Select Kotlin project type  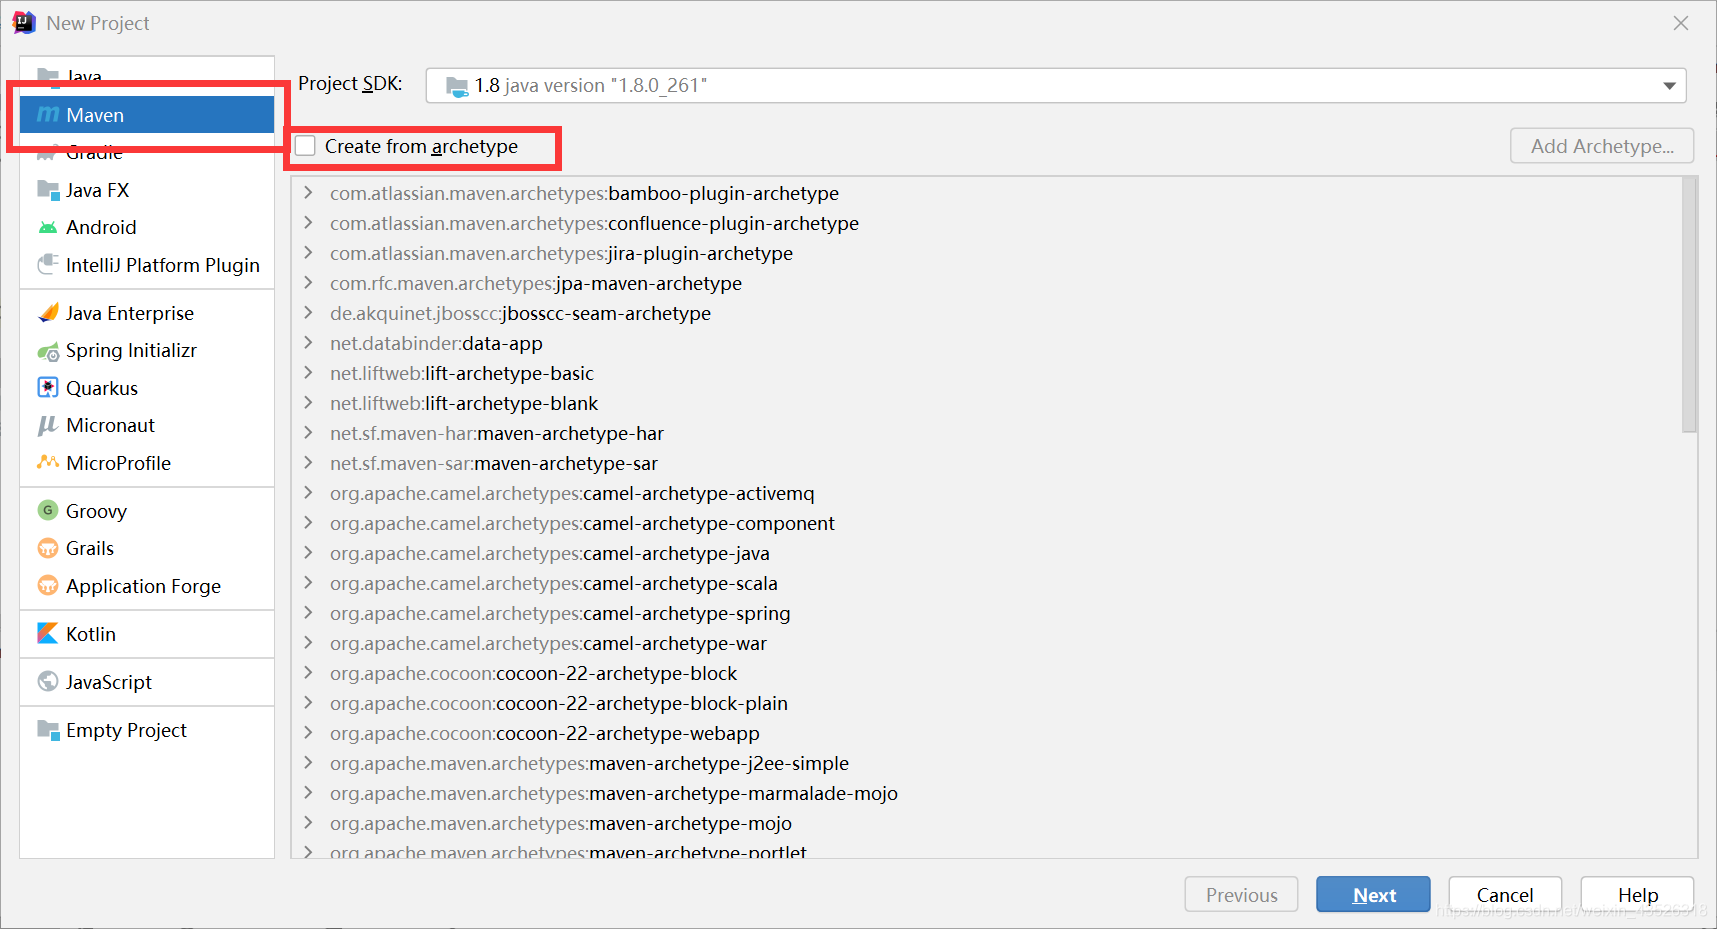(147, 634)
